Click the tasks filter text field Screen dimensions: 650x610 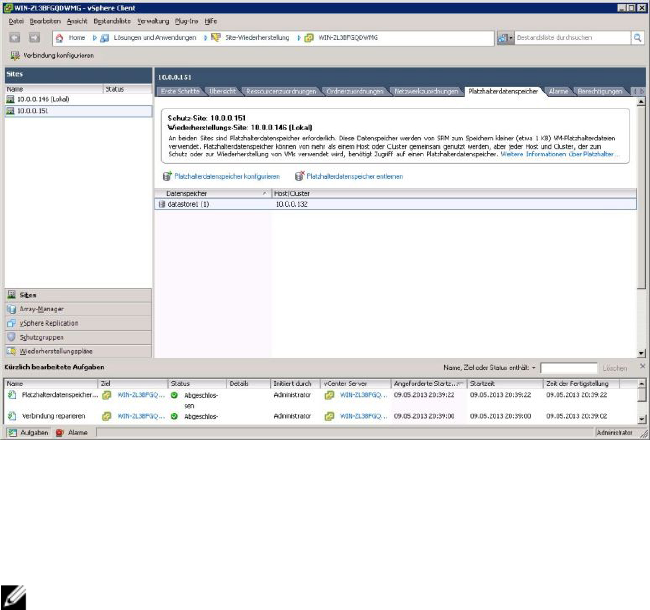[x=569, y=368]
